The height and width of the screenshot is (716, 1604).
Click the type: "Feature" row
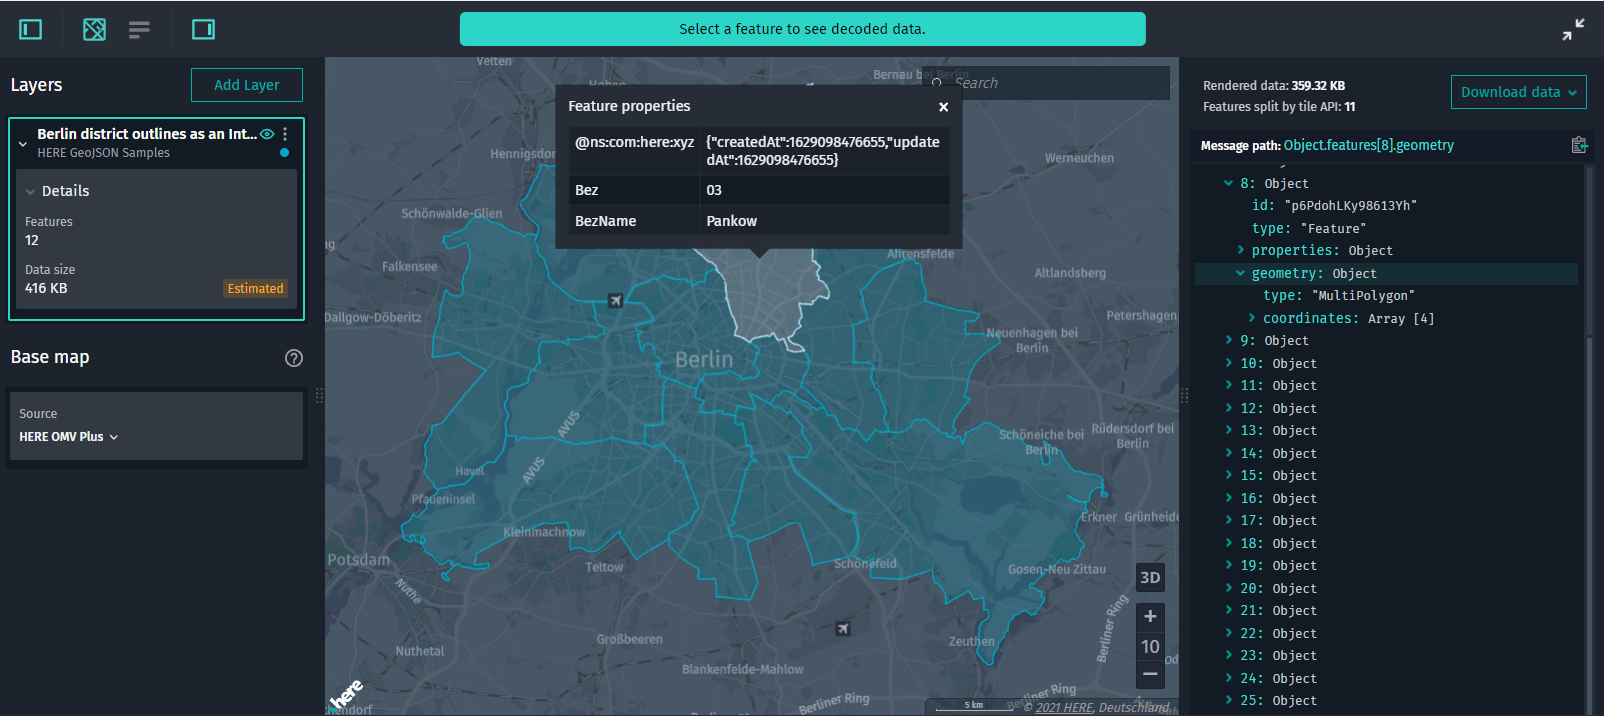point(1309,228)
